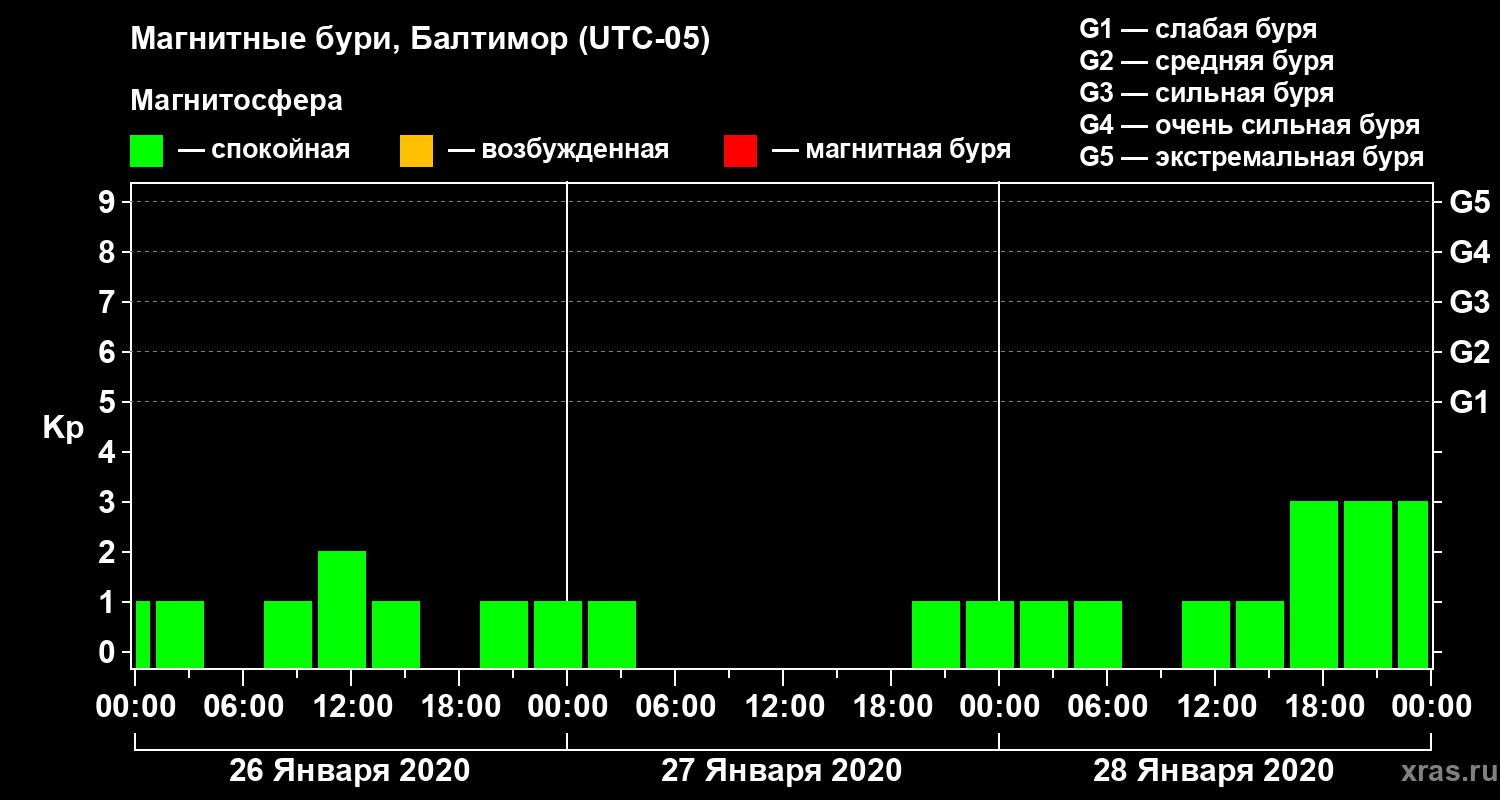The width and height of the screenshot is (1500, 800).
Task: Click the '— спокойная' legend label
Action: pos(264,151)
